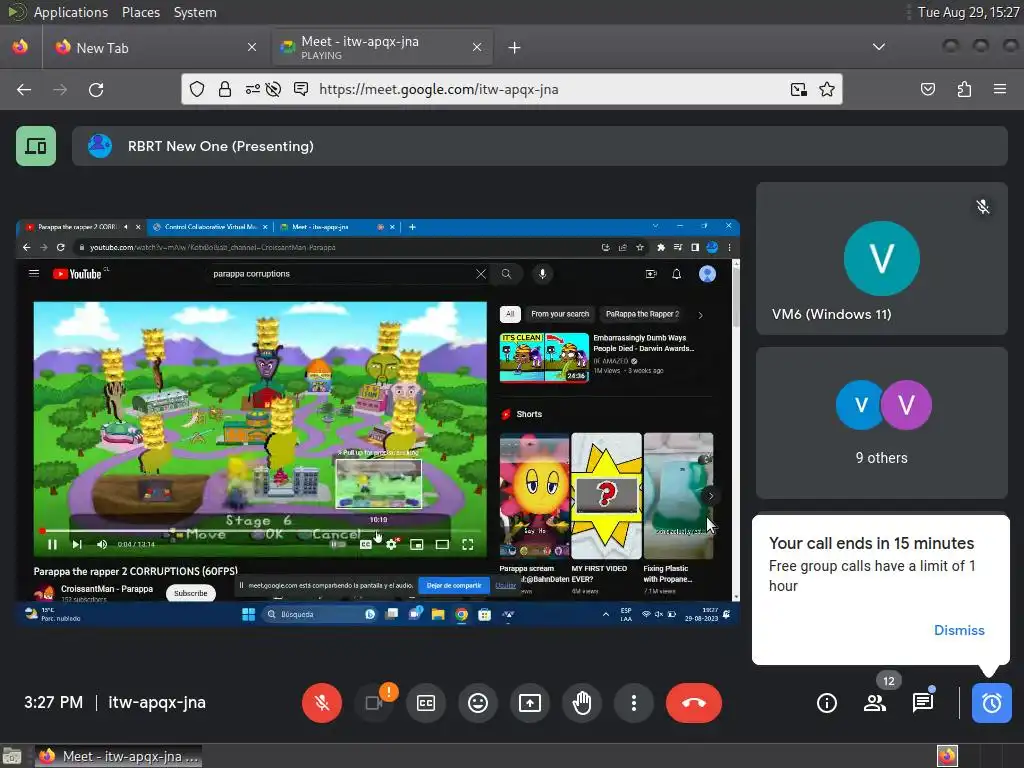Open a new Firefox tab
This screenshot has height=768, width=1024.
click(x=515, y=48)
